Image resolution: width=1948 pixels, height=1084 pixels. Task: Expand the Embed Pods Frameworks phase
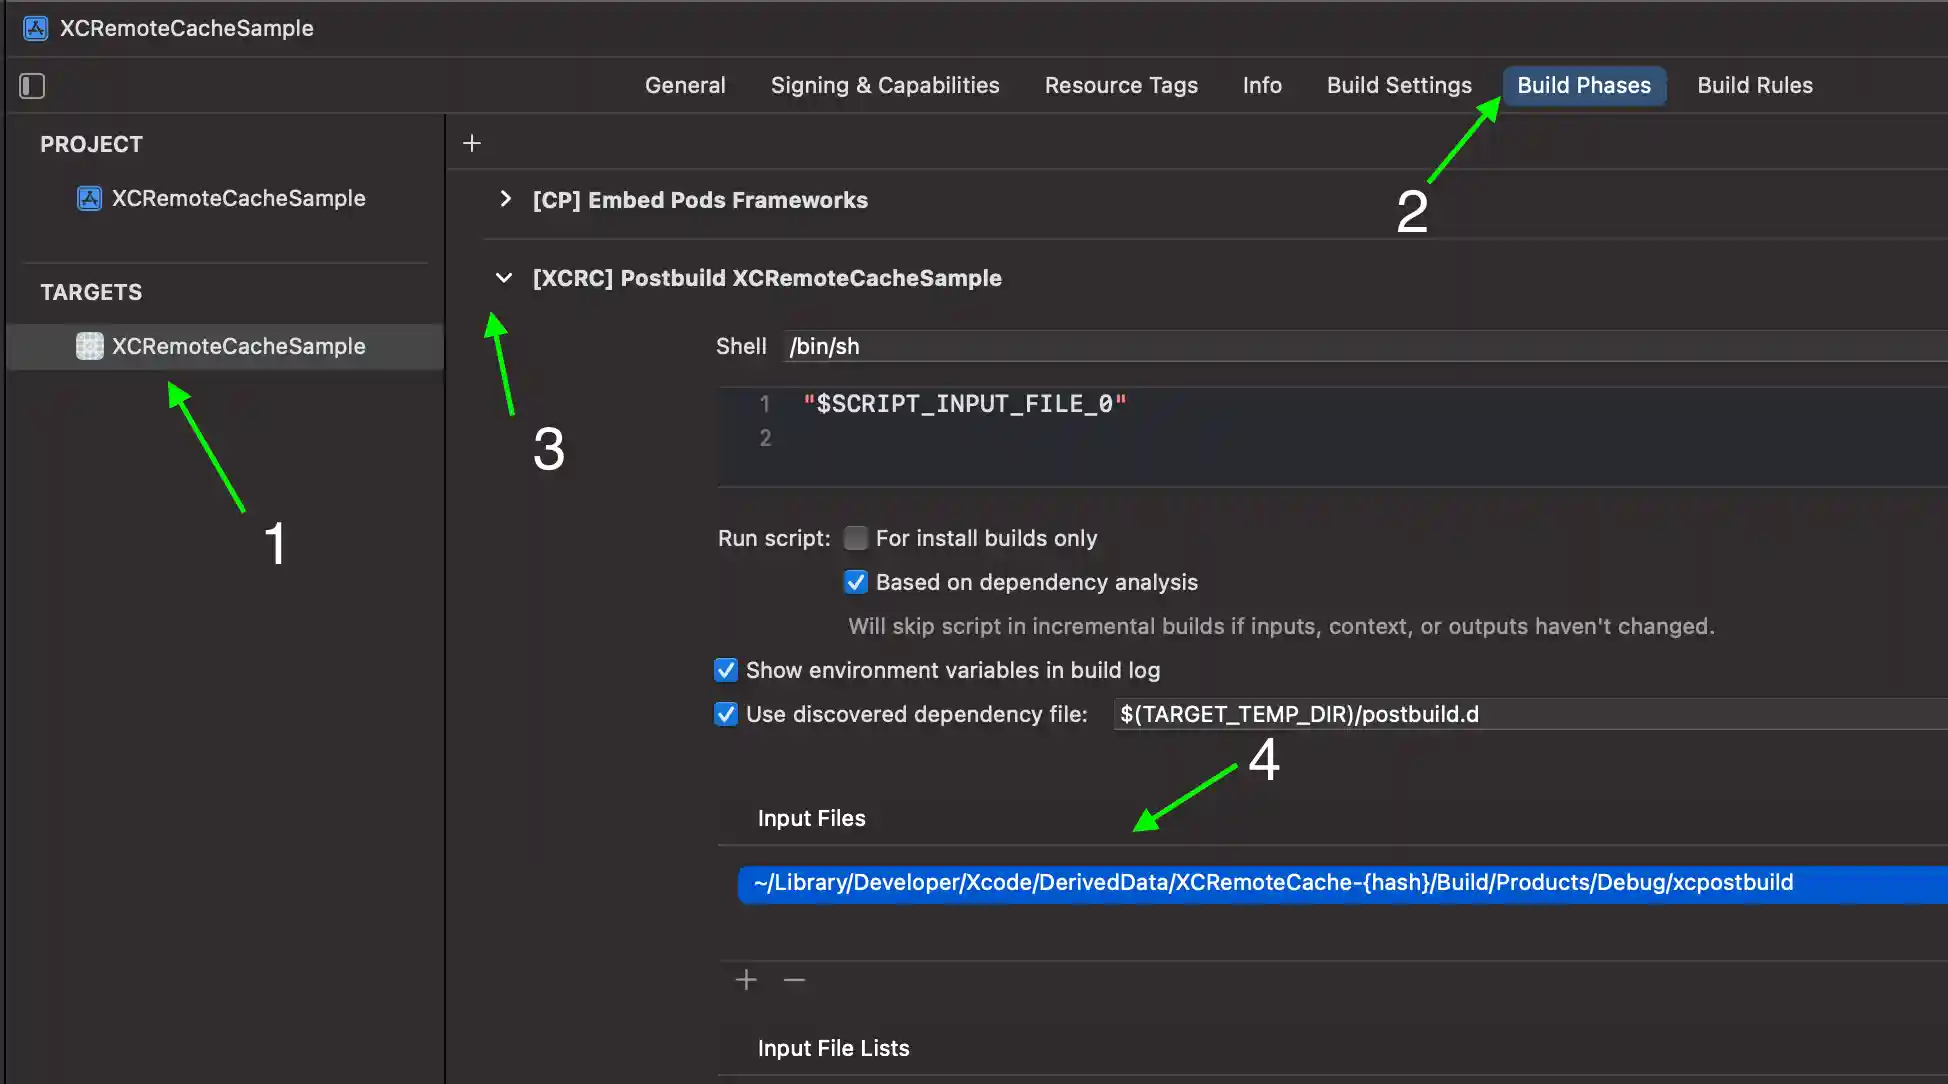[x=505, y=199]
